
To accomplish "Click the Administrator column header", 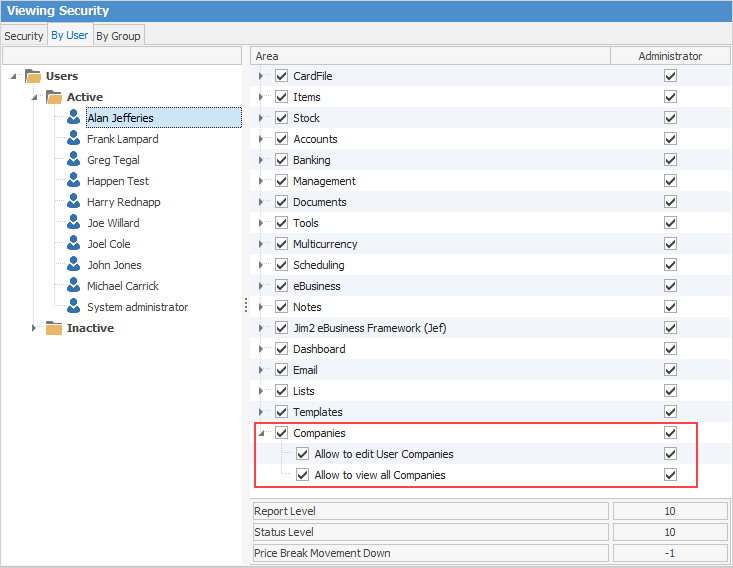I will point(670,56).
